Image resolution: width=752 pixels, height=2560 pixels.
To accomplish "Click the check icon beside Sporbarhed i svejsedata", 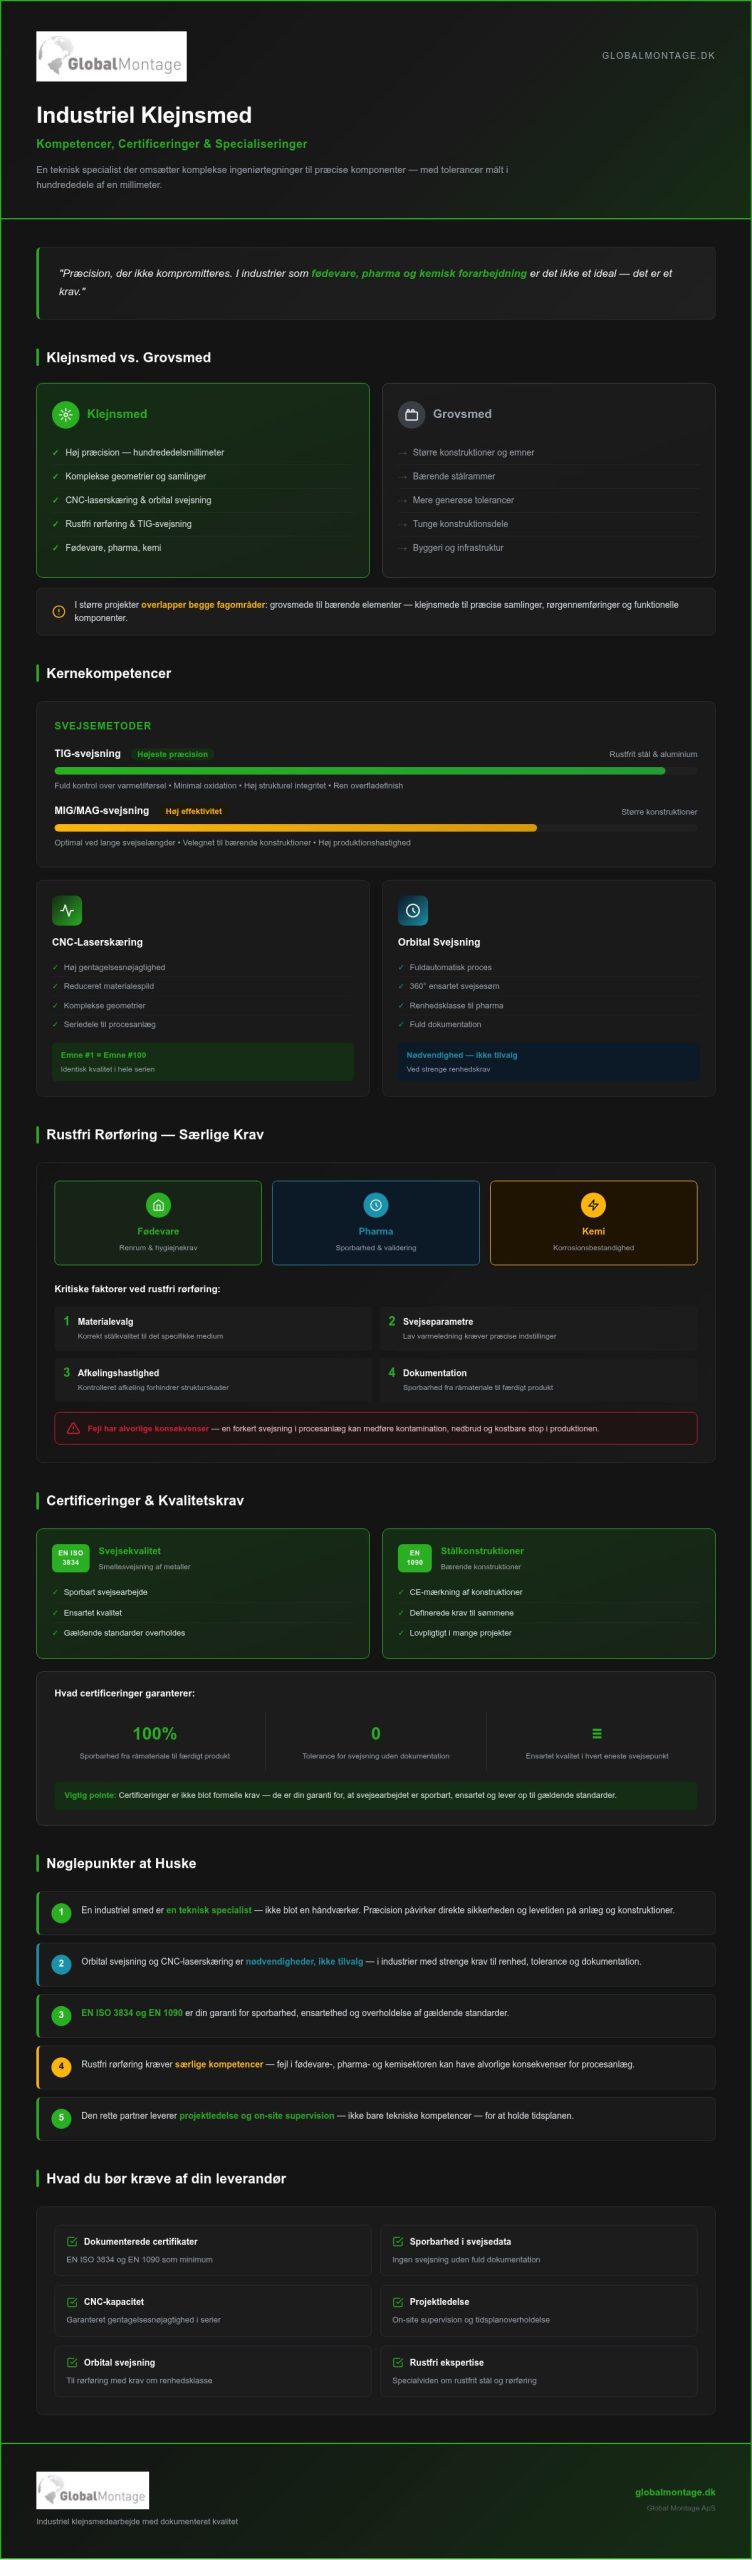I will pyautogui.click(x=398, y=2241).
